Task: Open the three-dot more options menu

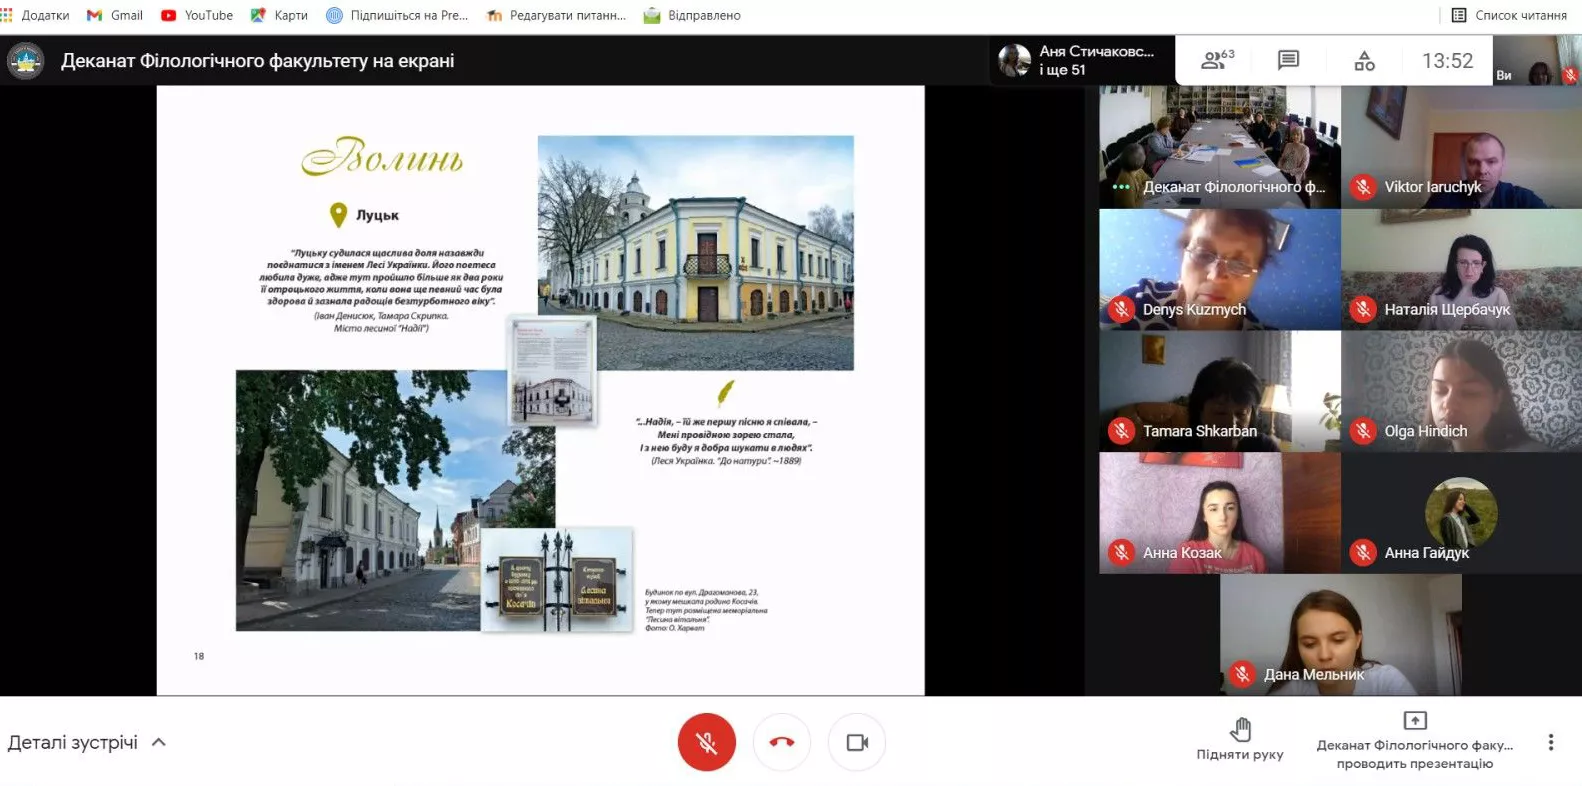Action: point(1550,742)
